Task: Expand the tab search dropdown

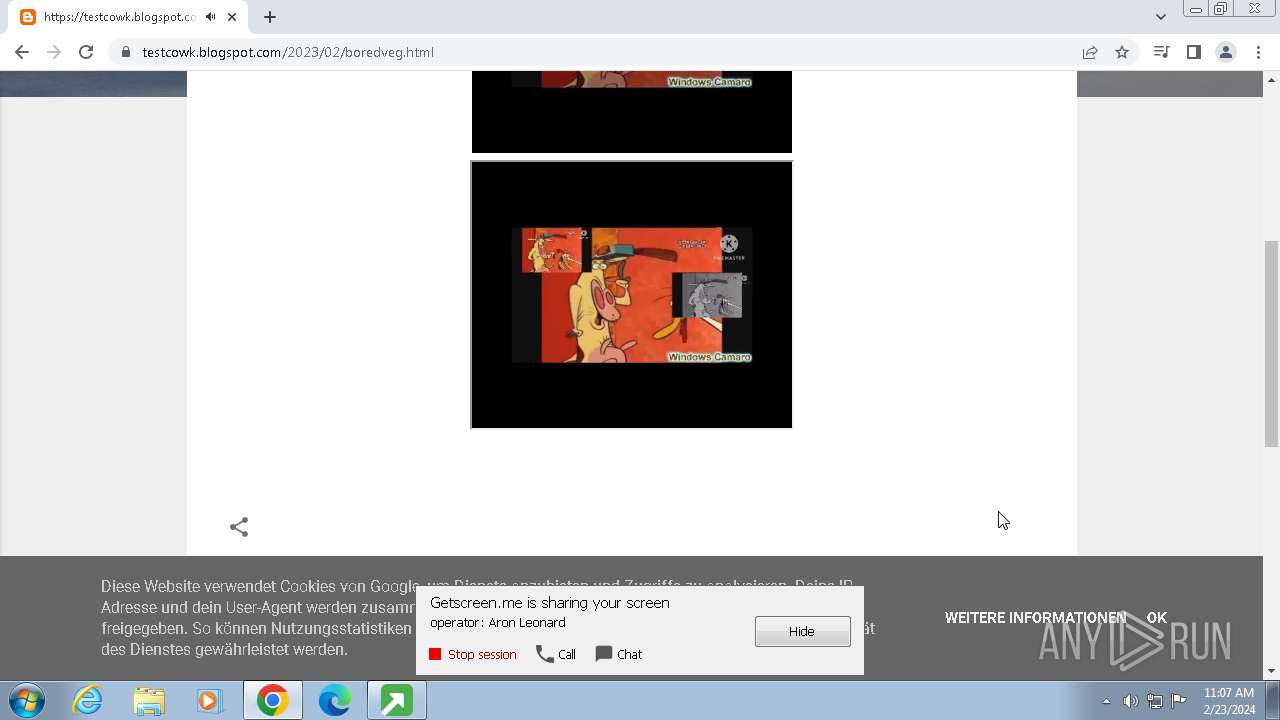Action: 1161,17
